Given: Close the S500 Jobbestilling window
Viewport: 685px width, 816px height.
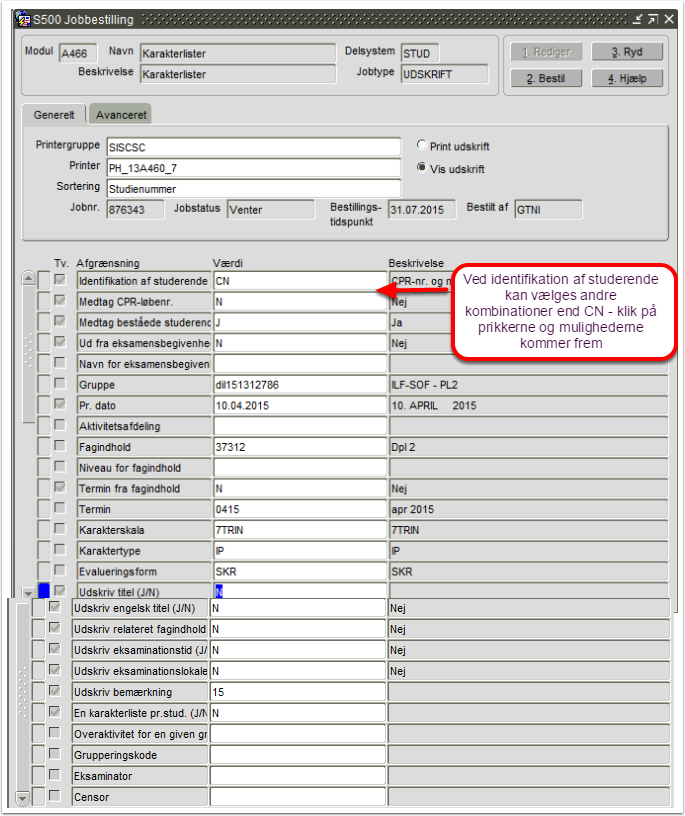Looking at the screenshot, I should 669,20.
